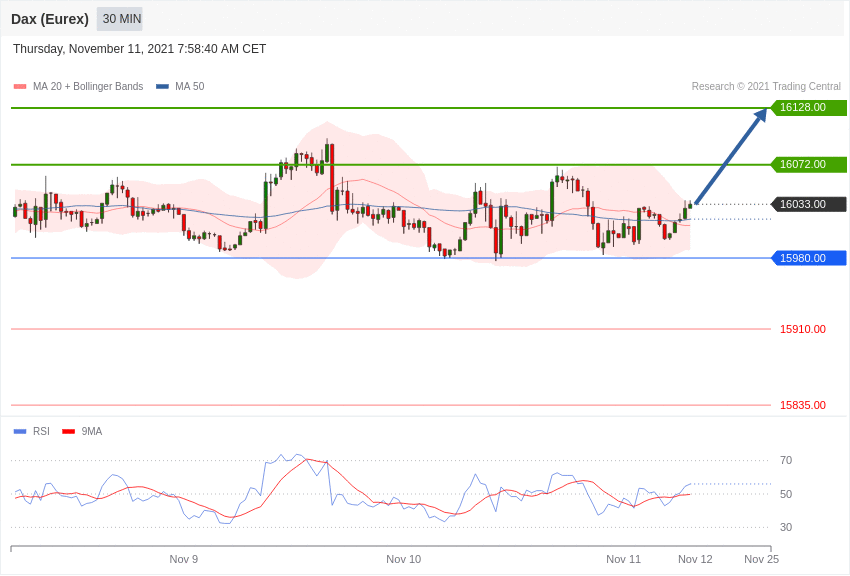Screen dimensions: 850x576
Task: Click the date line 'Thursday, November 11, 2021 7:58:40 AM CET'
Action: 139,49
